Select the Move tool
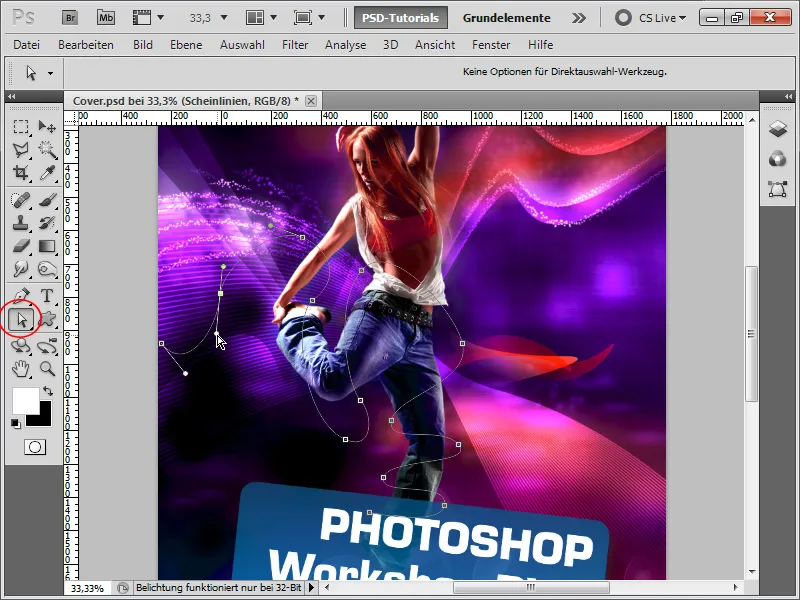Viewport: 800px width, 600px height. point(47,126)
